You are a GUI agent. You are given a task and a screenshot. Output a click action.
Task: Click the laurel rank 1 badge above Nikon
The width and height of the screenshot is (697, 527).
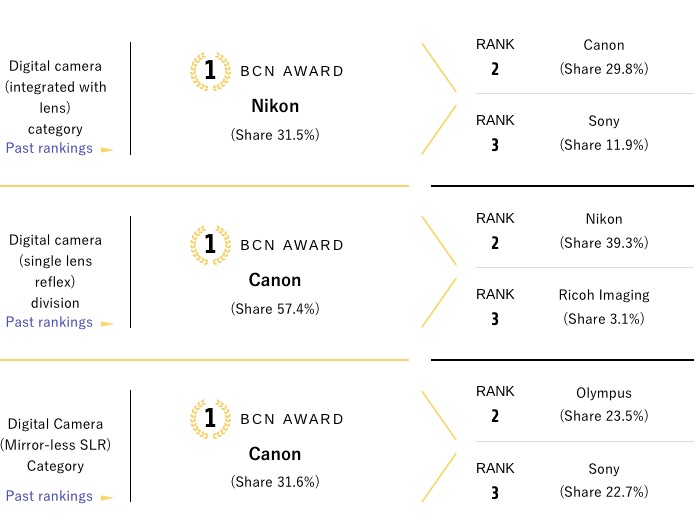210,71
